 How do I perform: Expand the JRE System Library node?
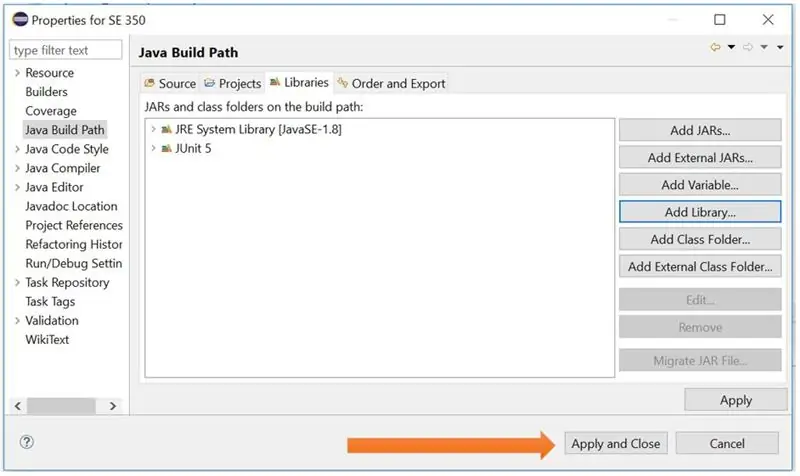(153, 129)
